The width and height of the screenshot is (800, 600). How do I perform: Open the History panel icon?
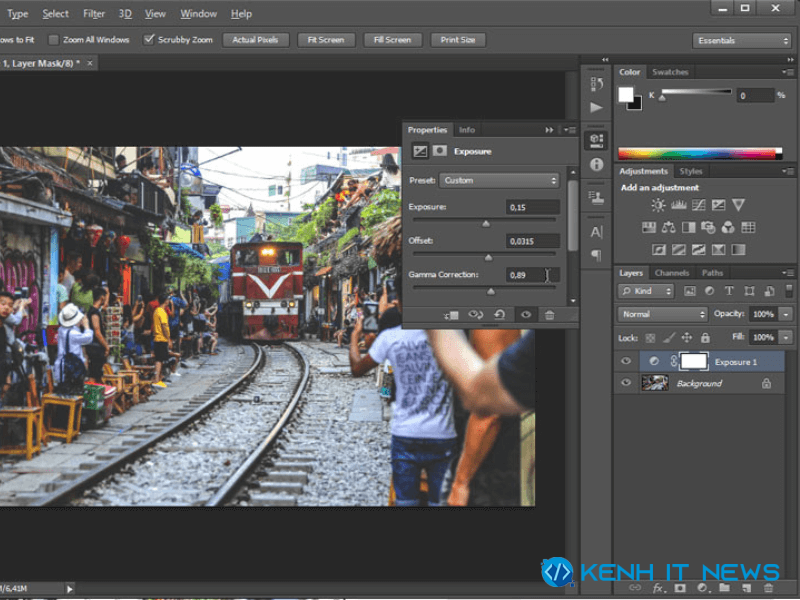click(596, 84)
